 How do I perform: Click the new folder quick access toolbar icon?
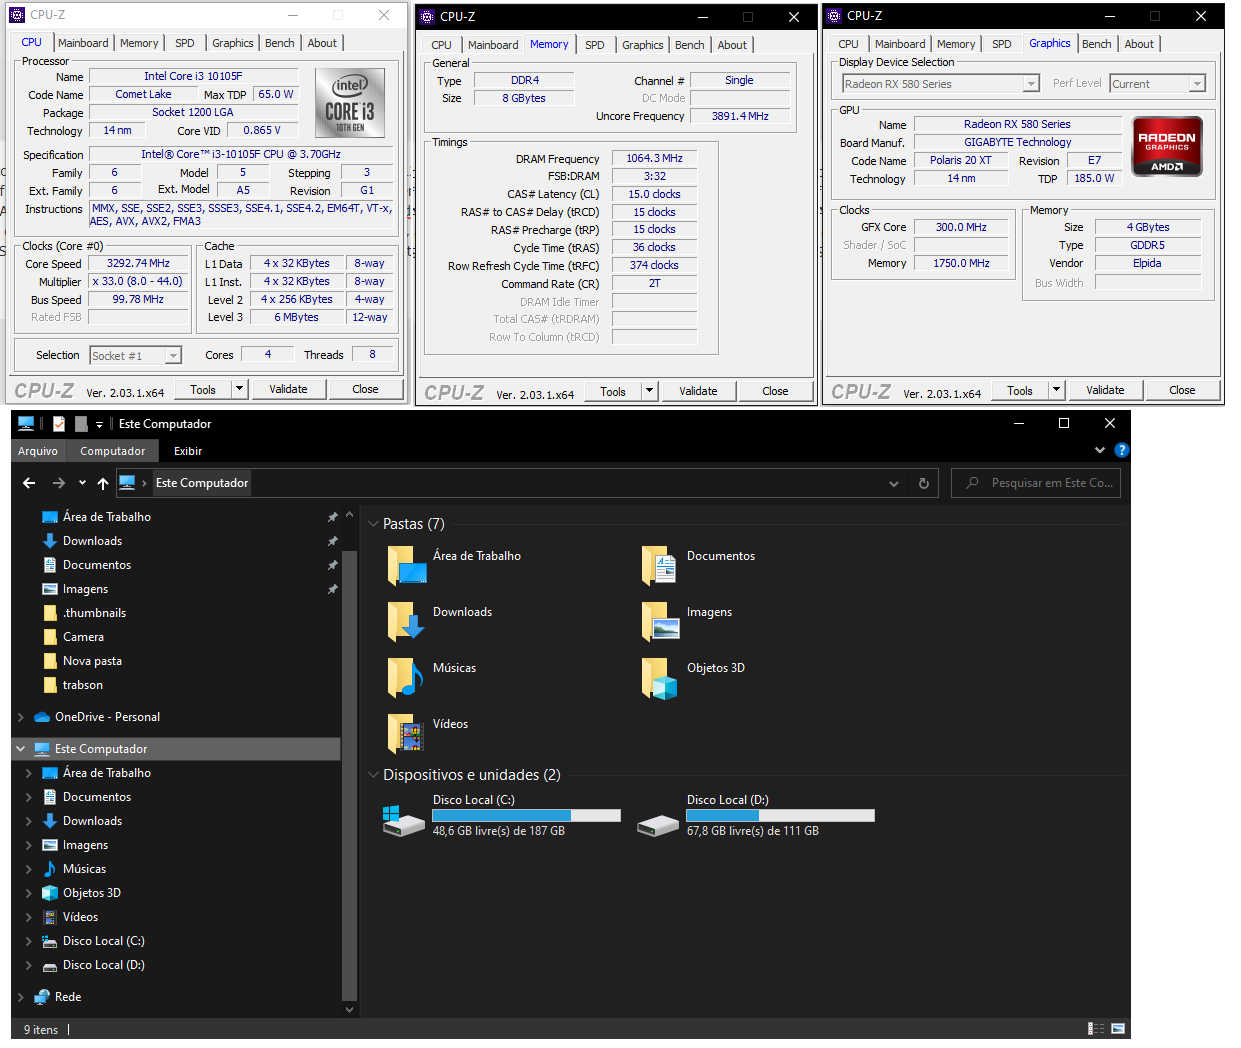pos(81,424)
